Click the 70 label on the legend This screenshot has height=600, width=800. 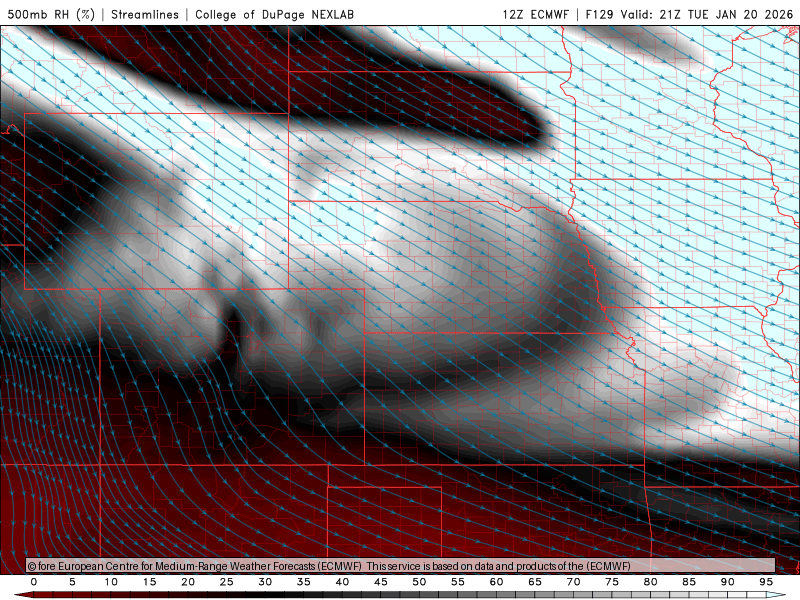click(573, 582)
